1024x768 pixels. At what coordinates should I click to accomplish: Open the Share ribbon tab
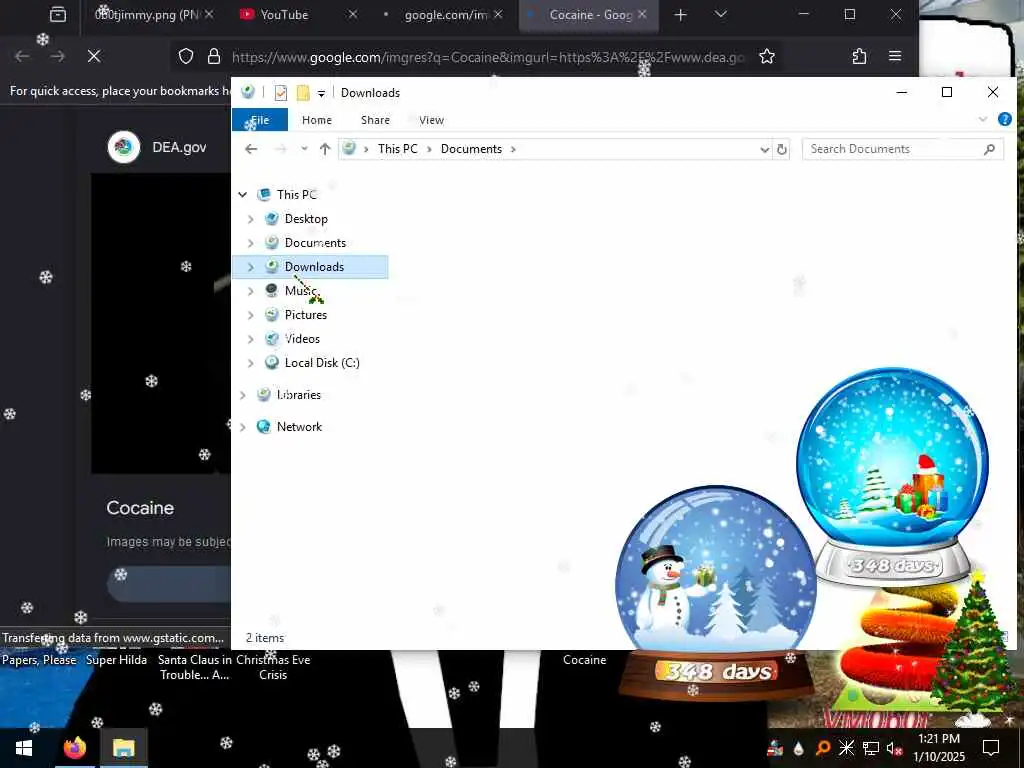[375, 120]
